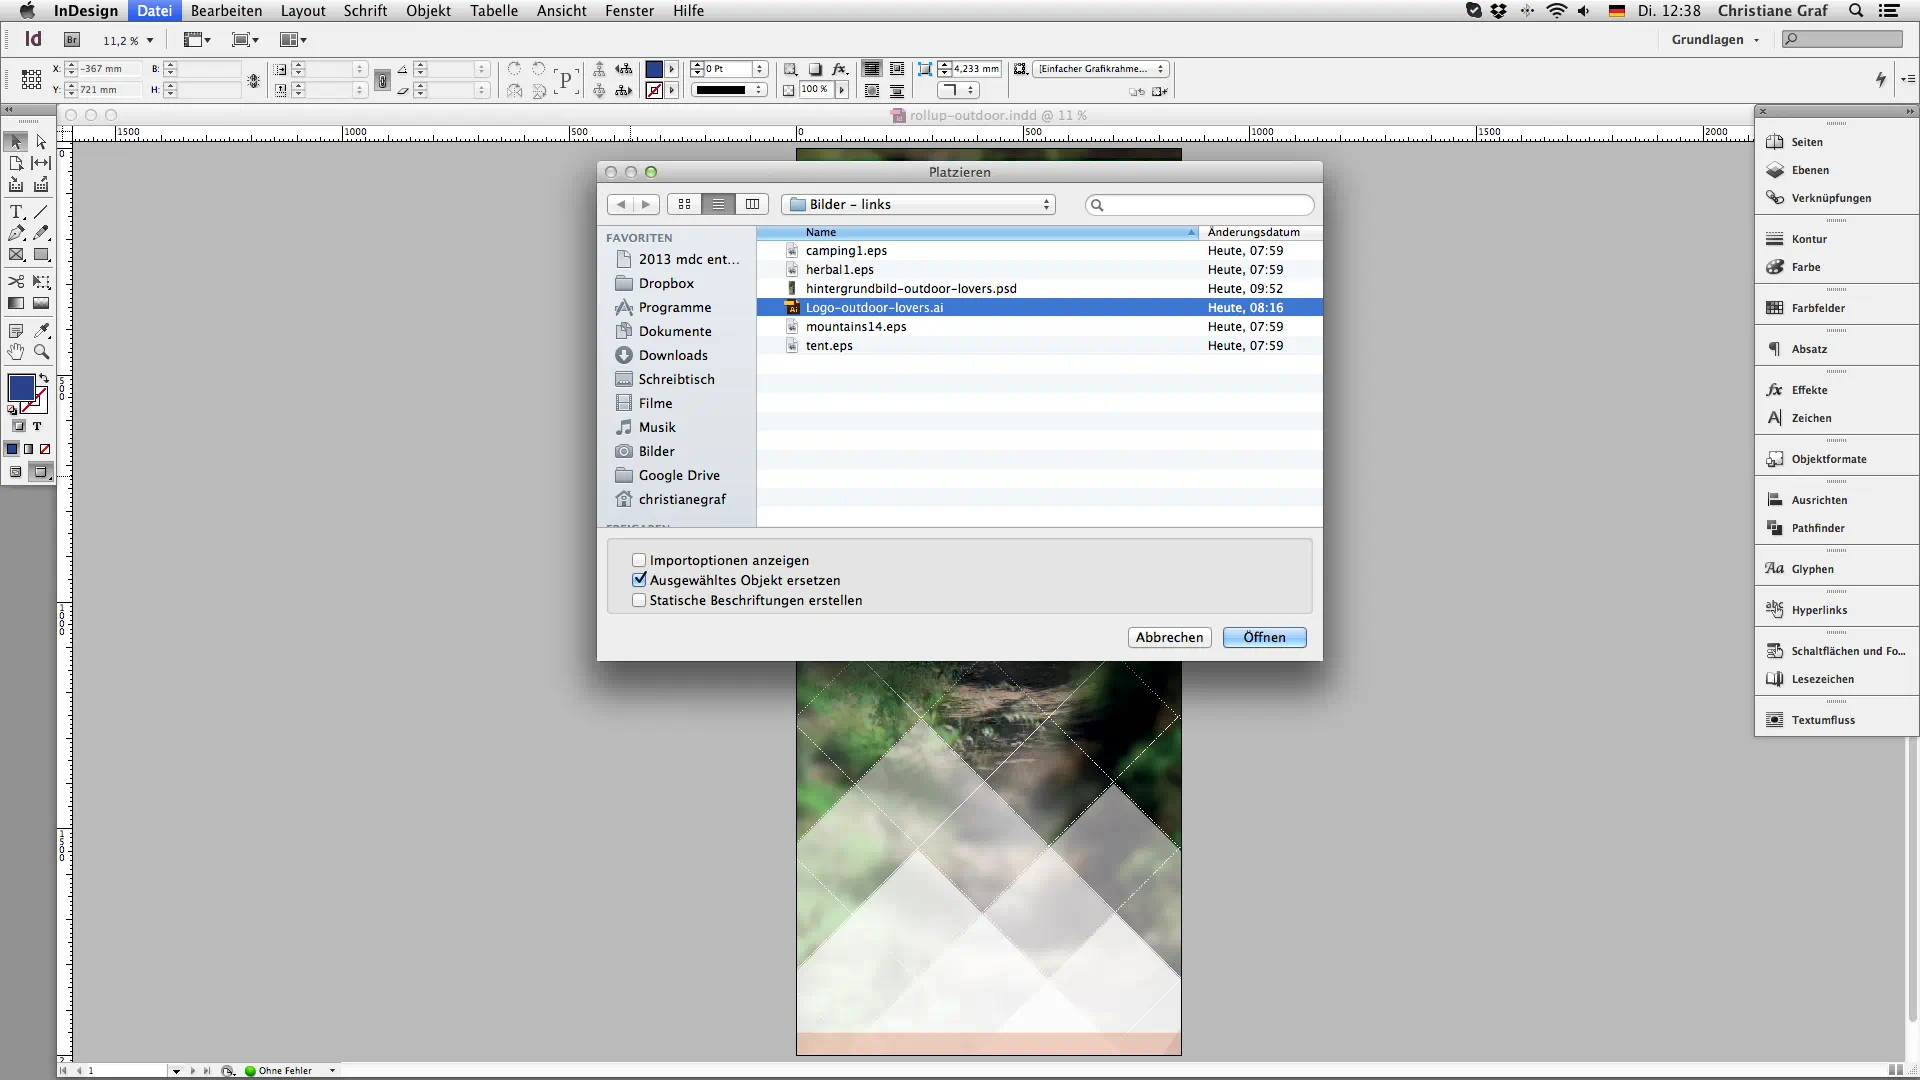Select the Scissors tool
Image resolution: width=1920 pixels, height=1080 pixels.
pyautogui.click(x=16, y=282)
